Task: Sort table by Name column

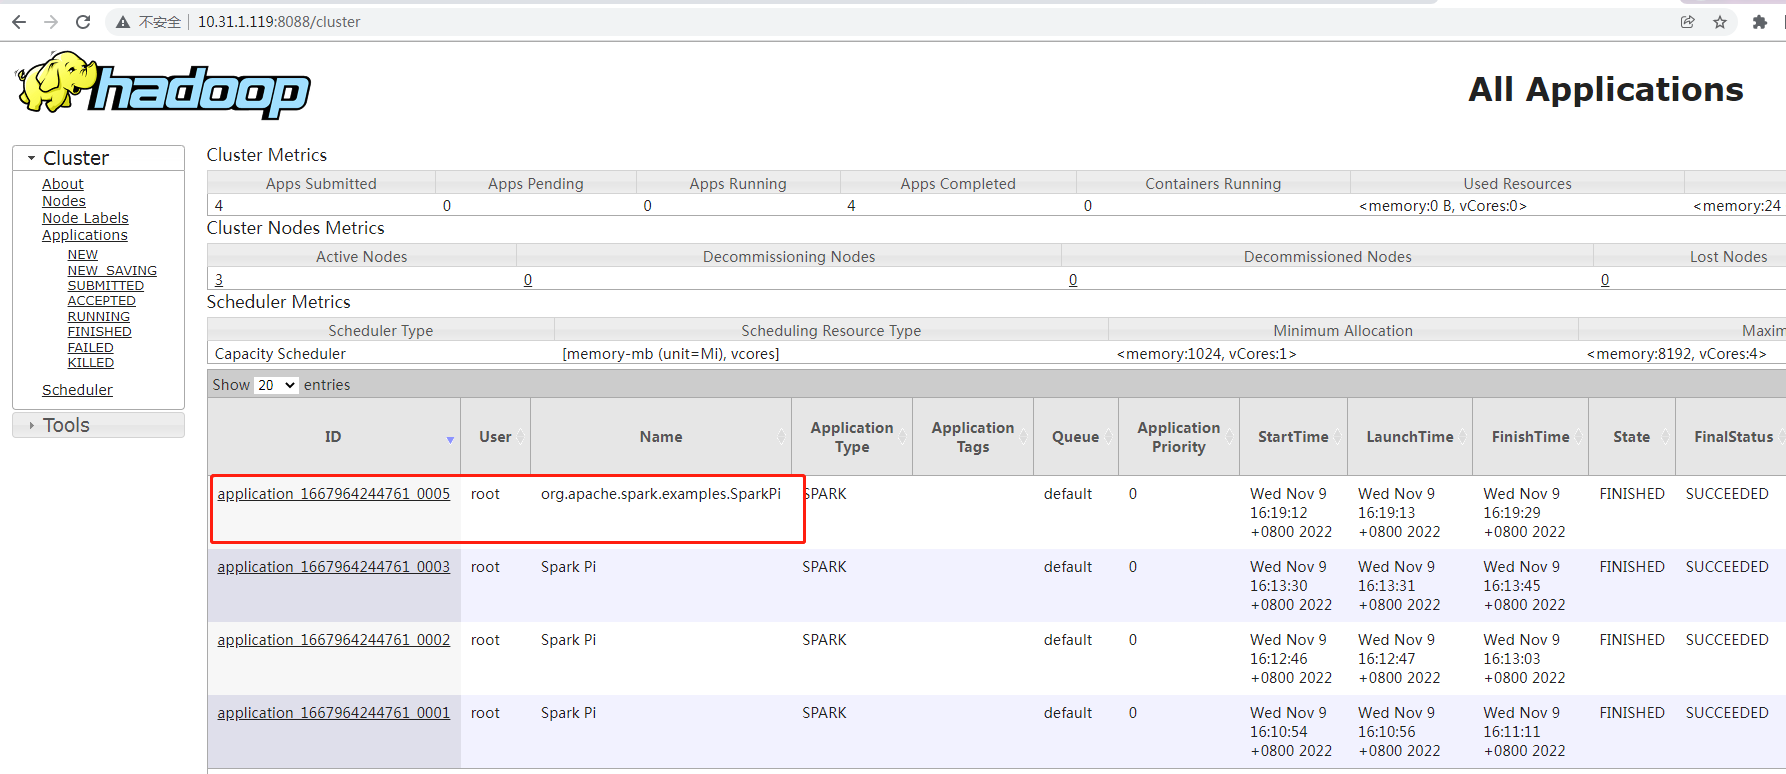Action: [x=661, y=437]
